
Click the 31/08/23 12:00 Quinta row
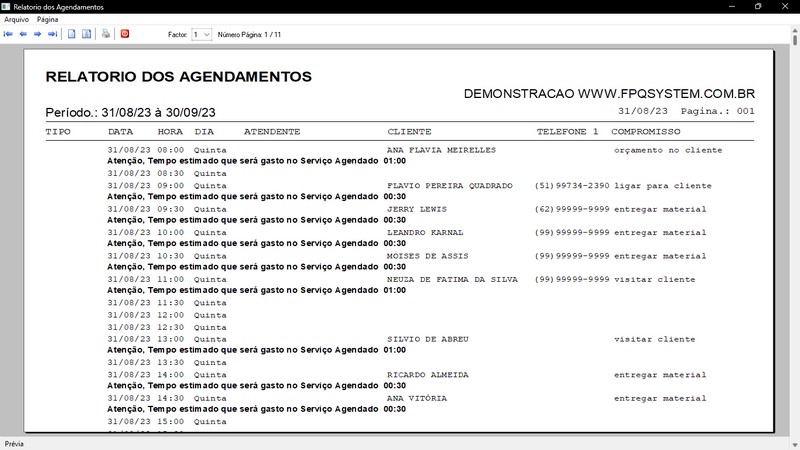167,315
